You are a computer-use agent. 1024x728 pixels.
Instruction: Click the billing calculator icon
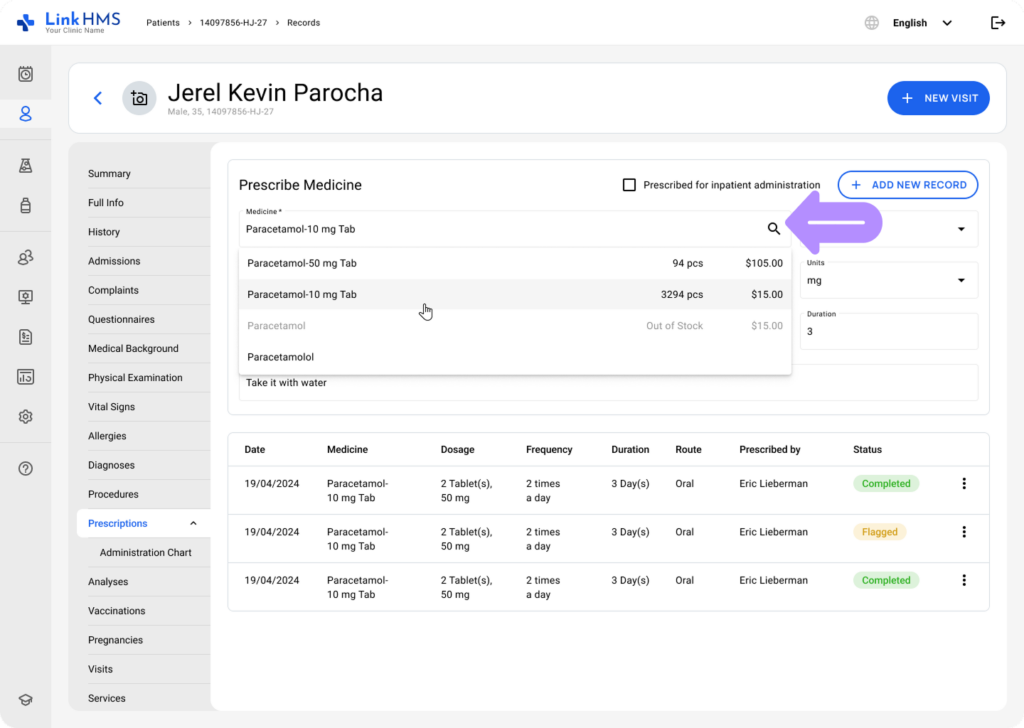tap(25, 375)
